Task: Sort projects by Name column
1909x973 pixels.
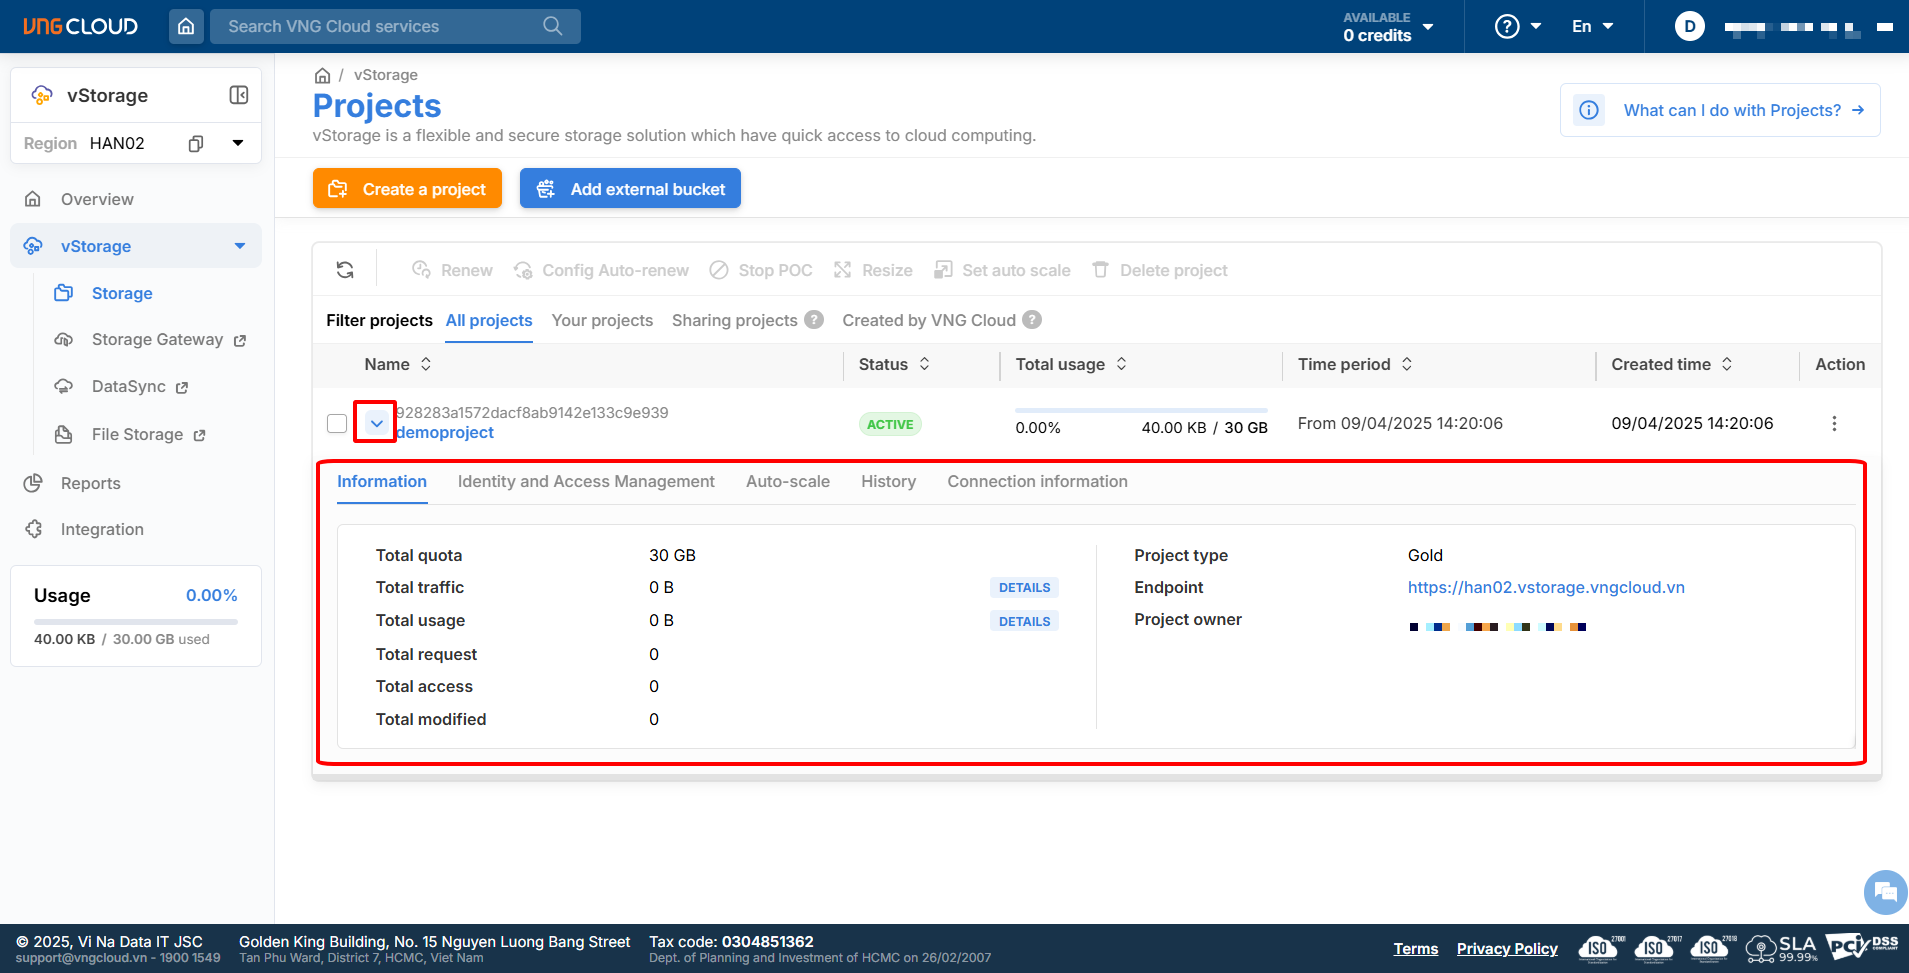Action: pyautogui.click(x=426, y=364)
